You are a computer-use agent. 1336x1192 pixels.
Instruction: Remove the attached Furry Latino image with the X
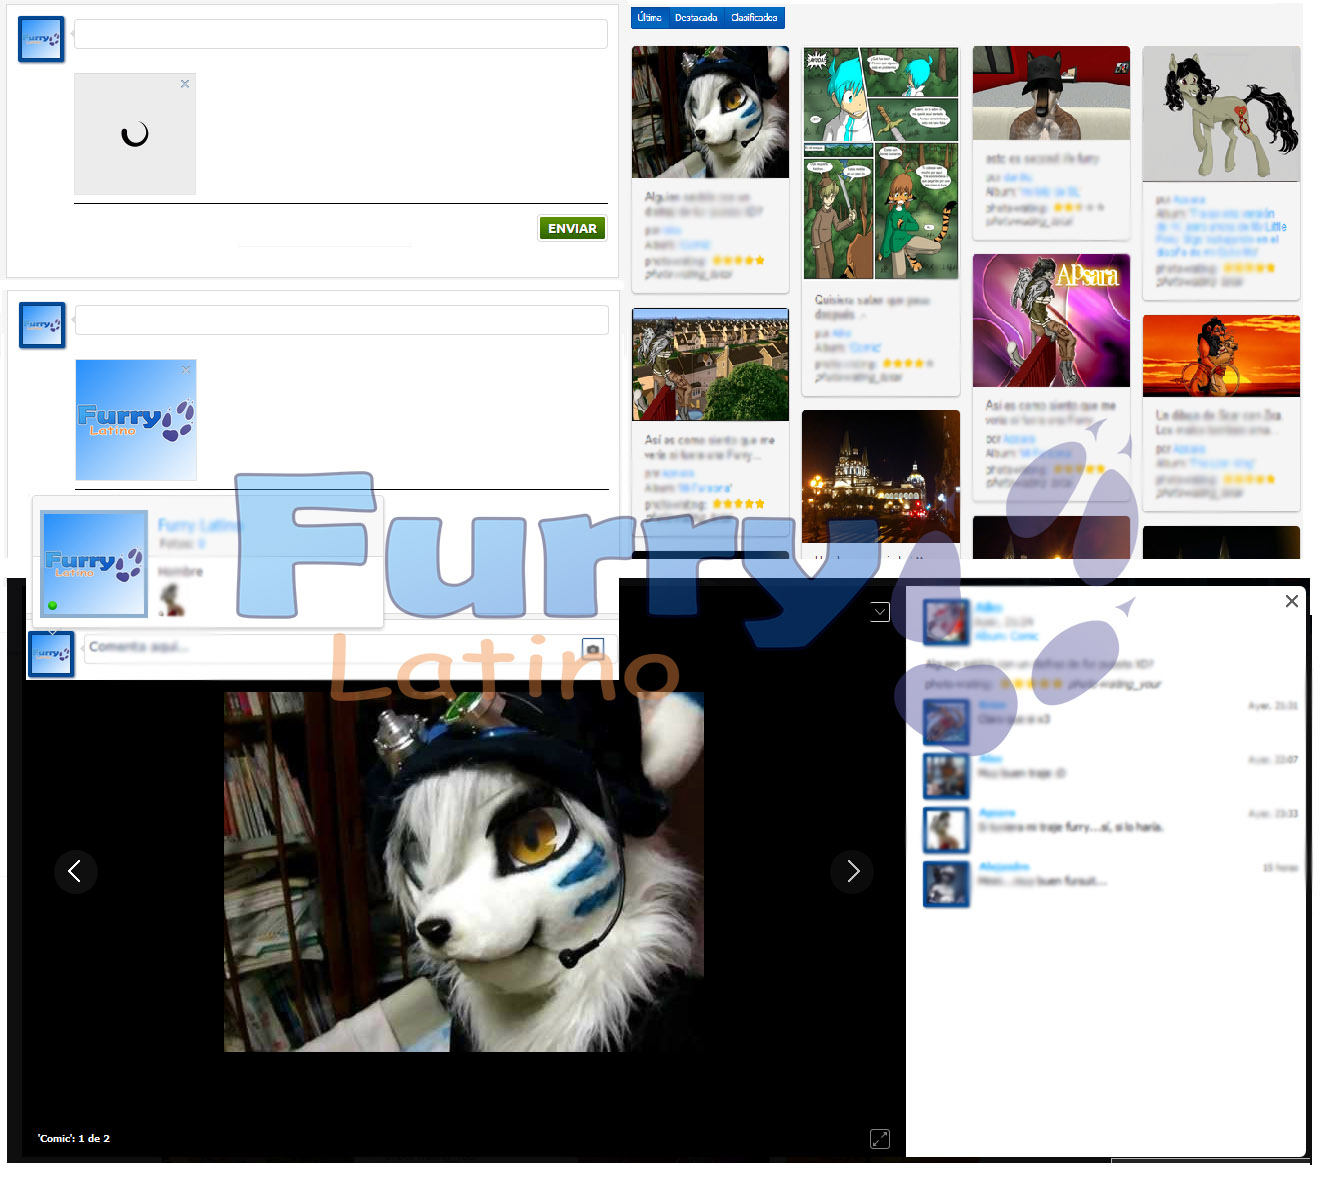click(x=185, y=369)
